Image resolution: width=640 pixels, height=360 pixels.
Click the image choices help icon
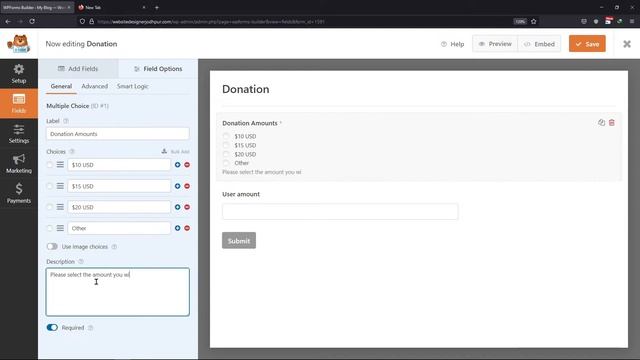coord(114,247)
